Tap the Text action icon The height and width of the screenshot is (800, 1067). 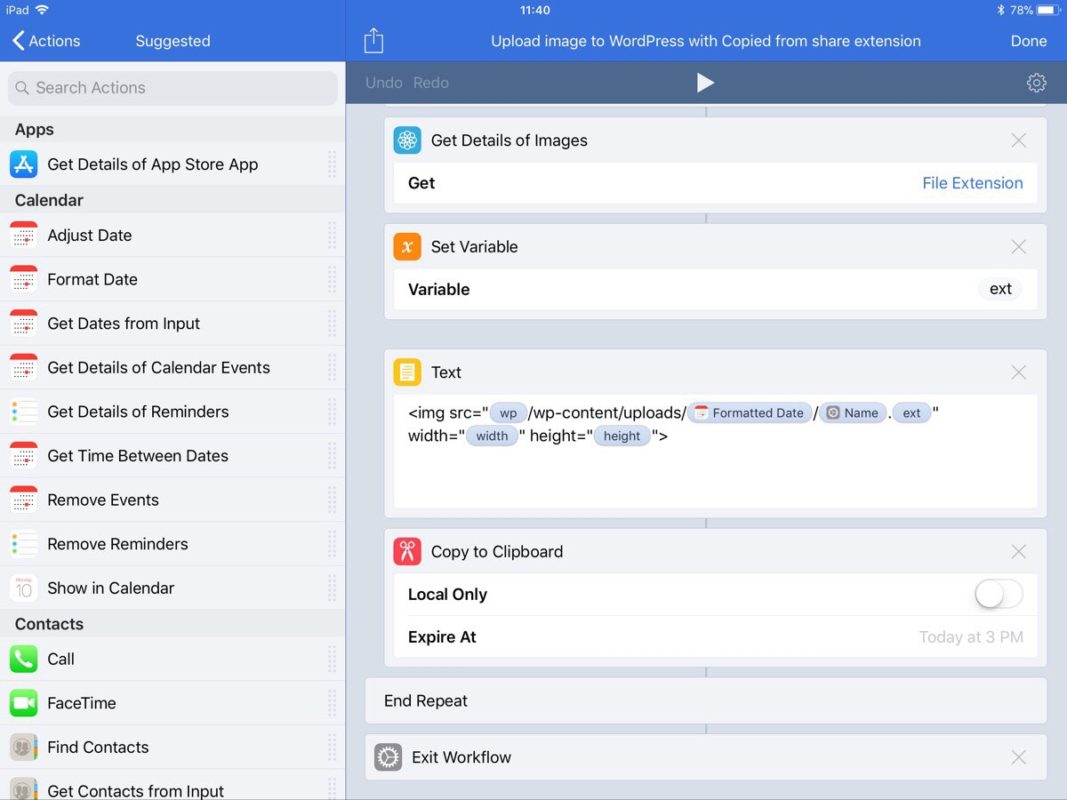click(x=407, y=372)
